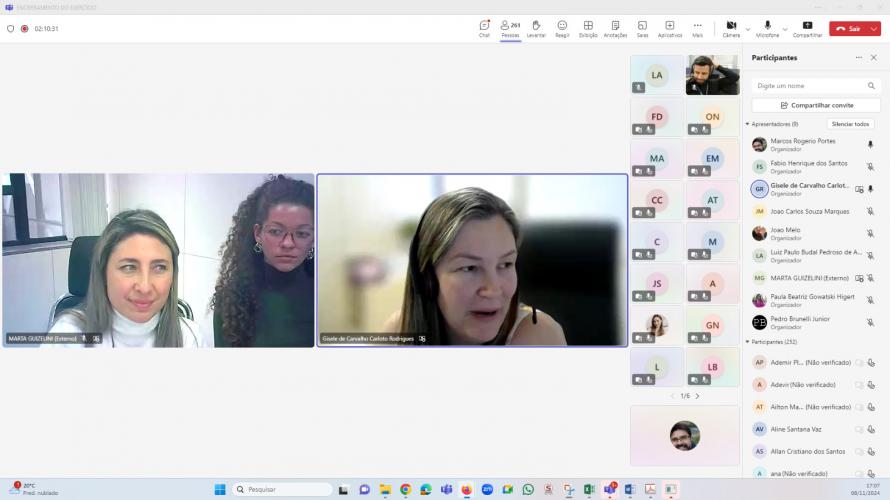Click the 'Digite um nome' search field

click(810, 86)
